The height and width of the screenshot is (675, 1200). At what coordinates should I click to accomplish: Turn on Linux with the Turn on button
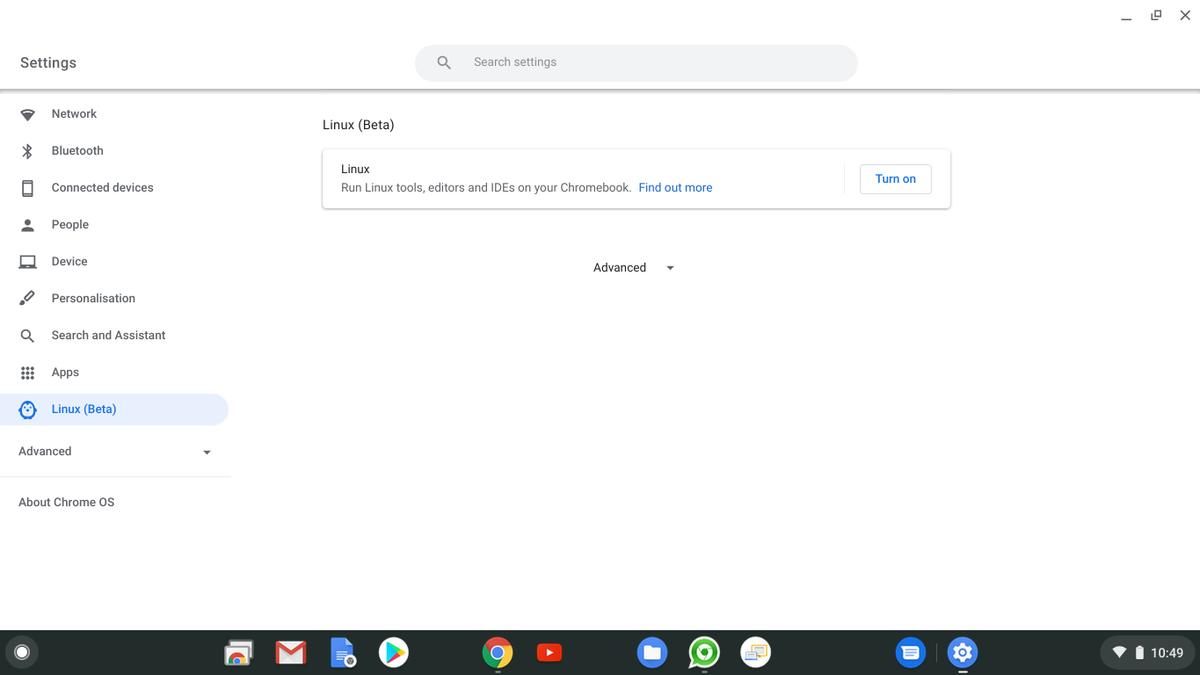pyautogui.click(x=895, y=179)
